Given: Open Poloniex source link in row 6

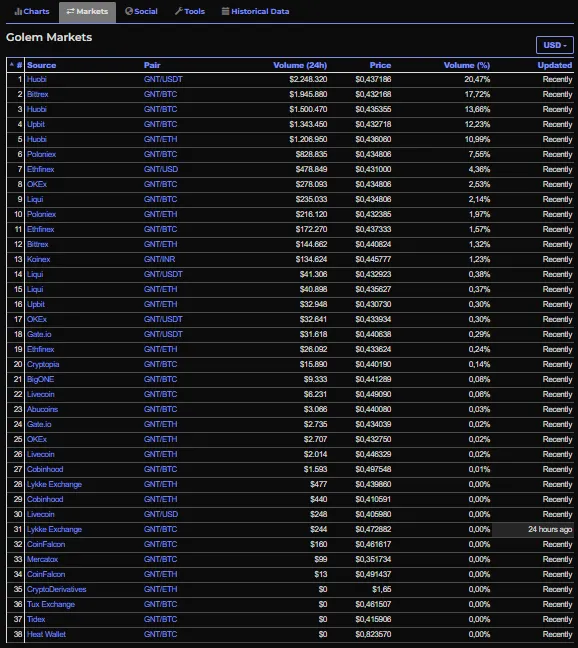Looking at the screenshot, I should [x=41, y=154].
